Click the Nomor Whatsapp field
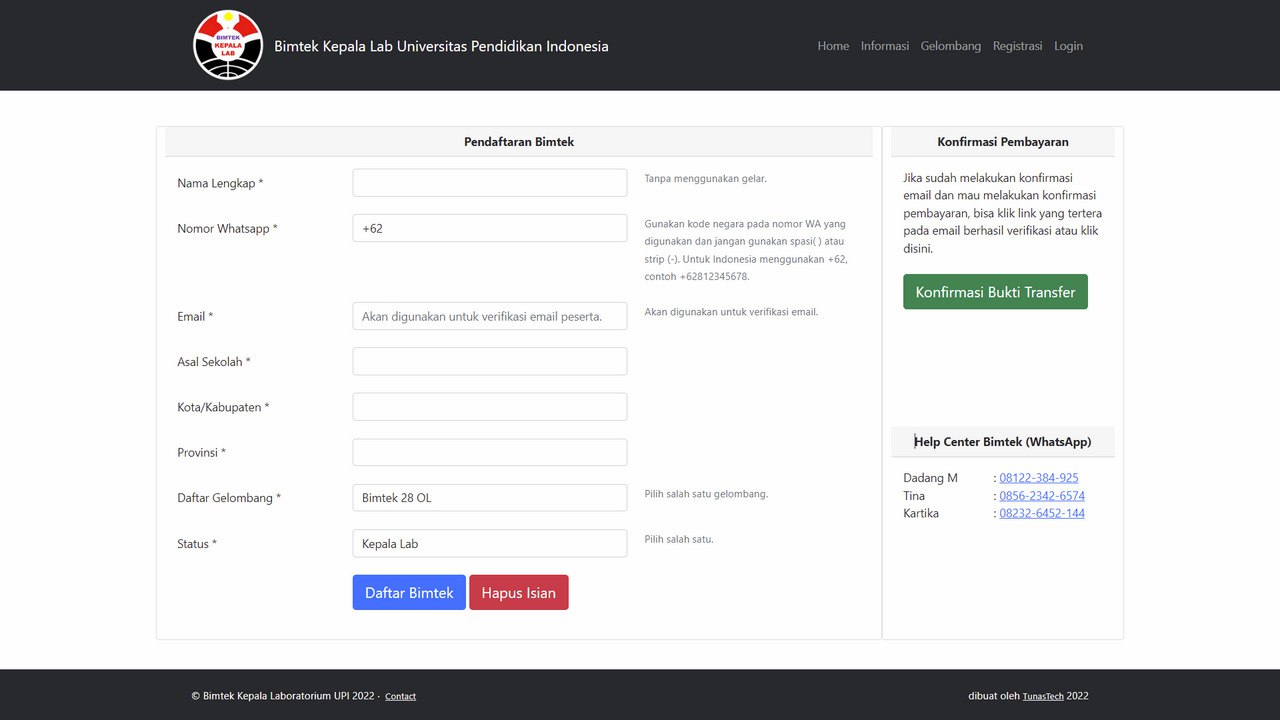The width and height of the screenshot is (1280, 720). 489,228
